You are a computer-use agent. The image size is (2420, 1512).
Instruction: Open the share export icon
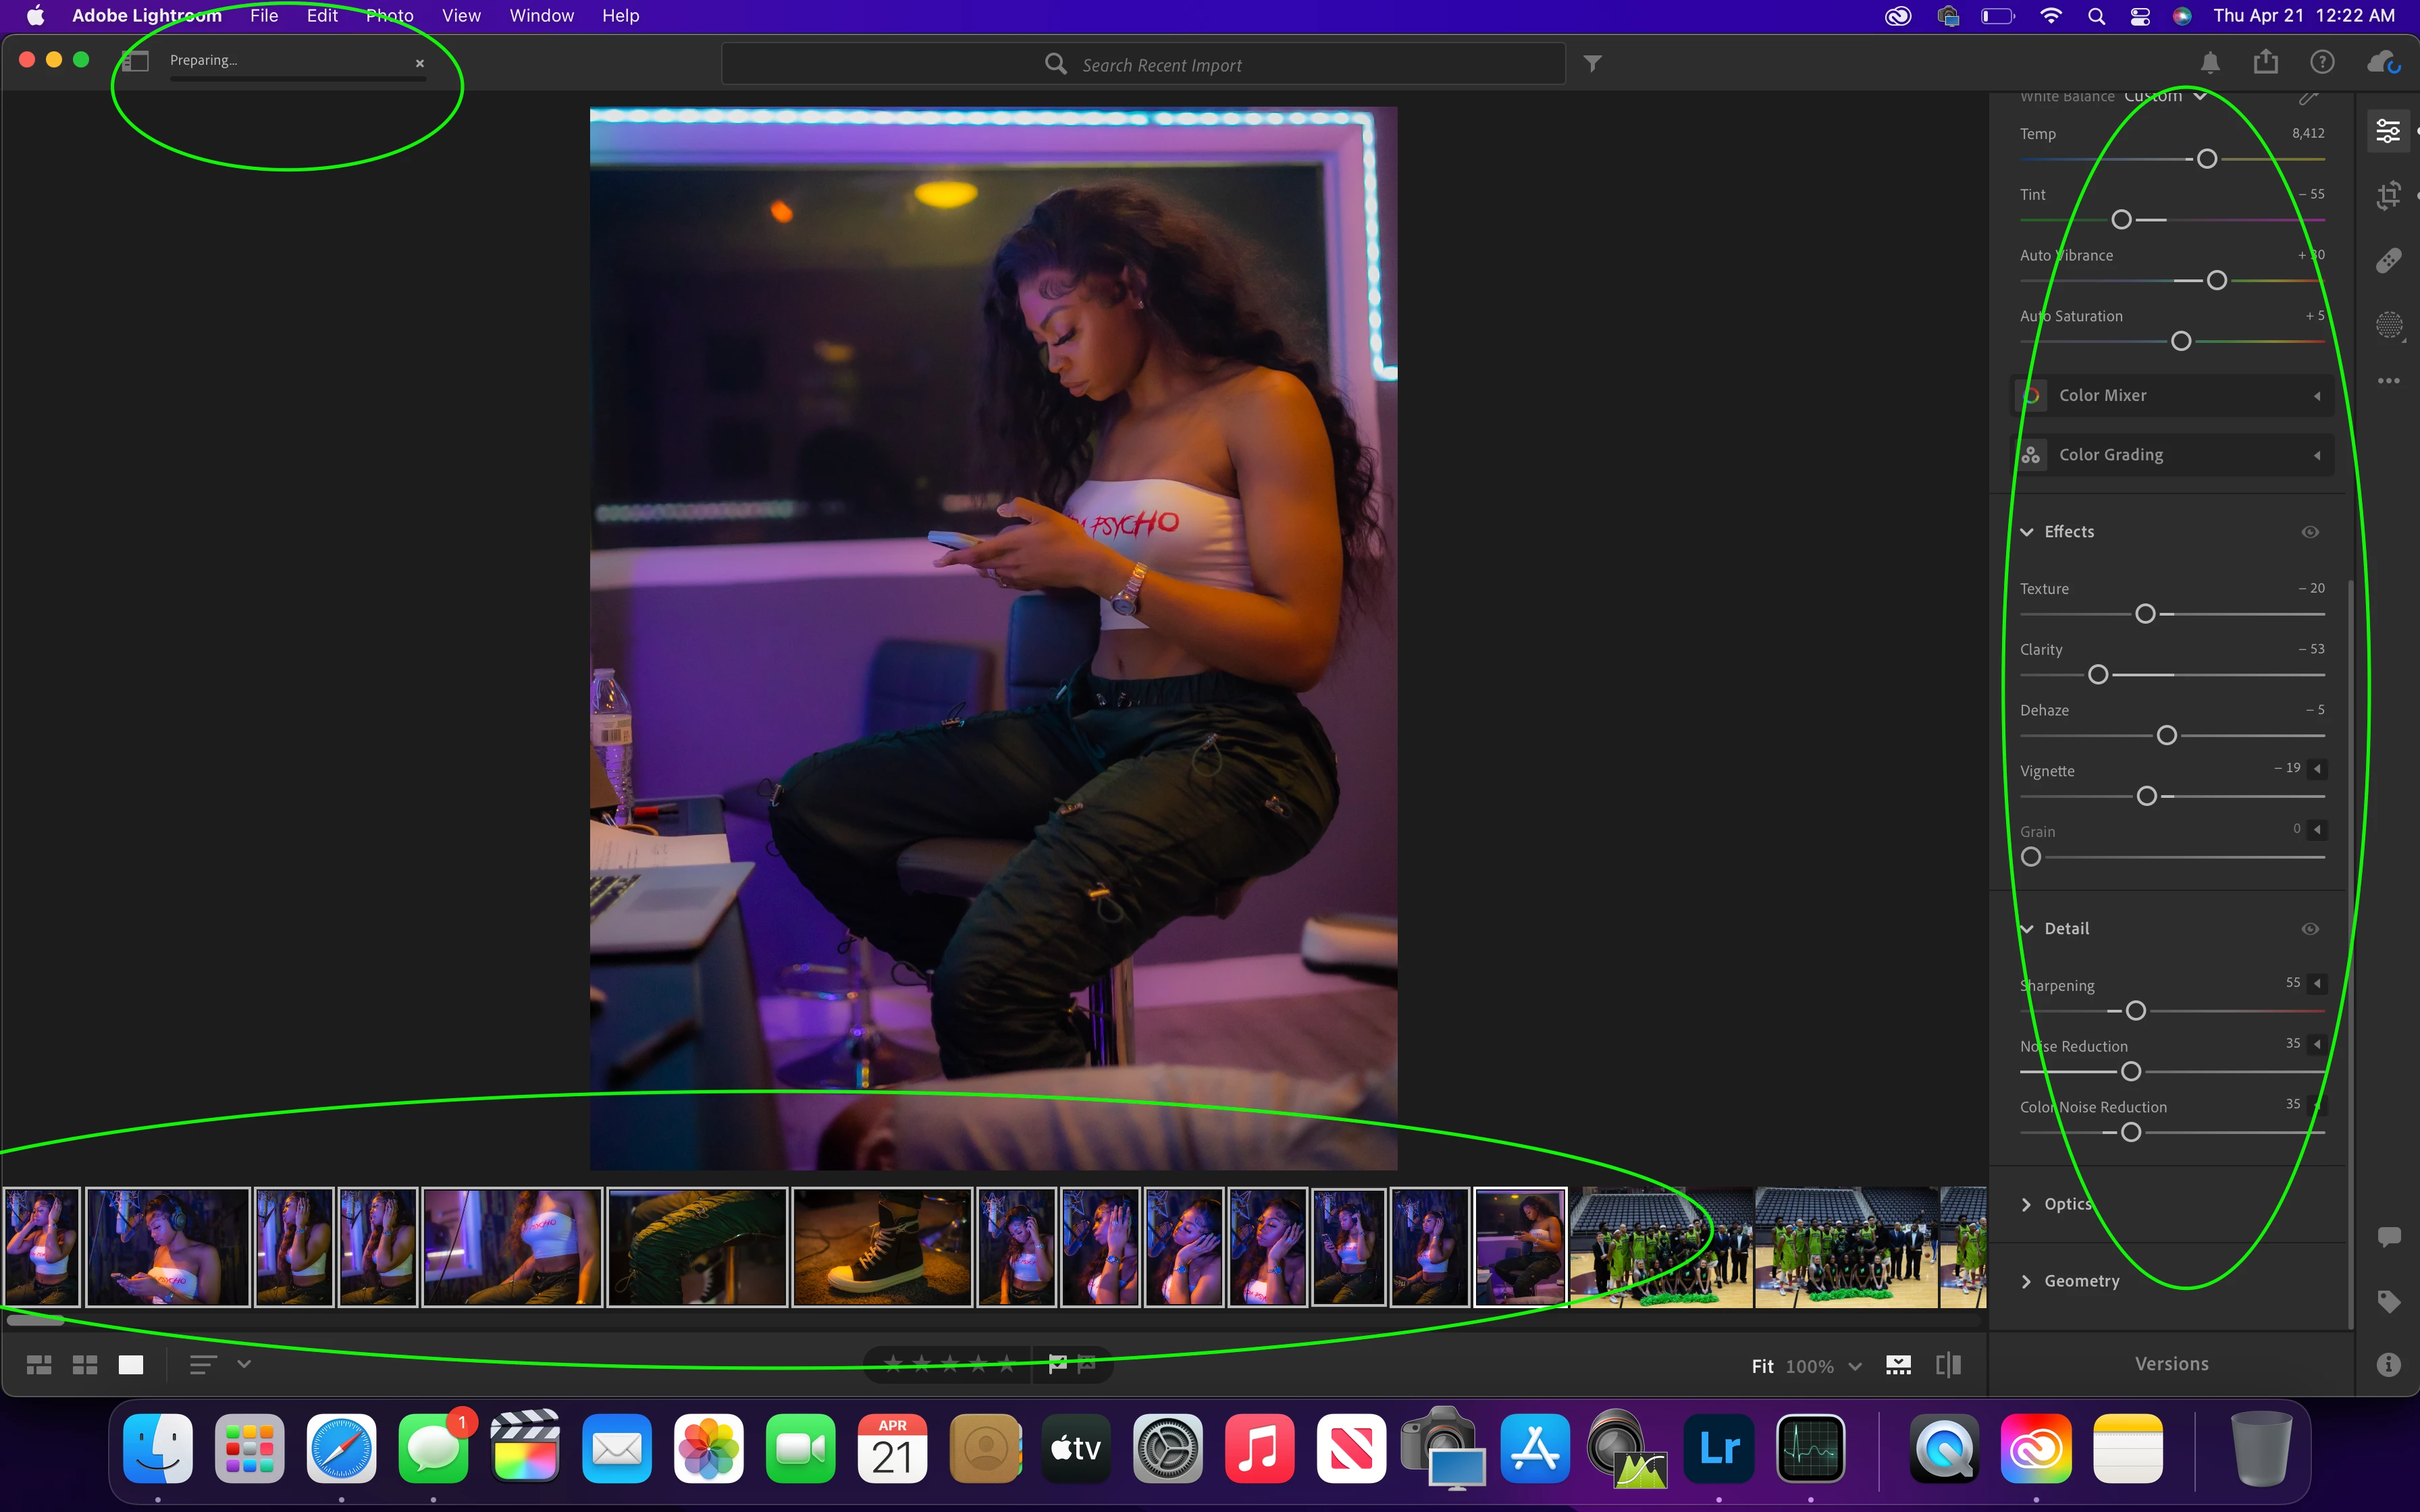[2265, 63]
